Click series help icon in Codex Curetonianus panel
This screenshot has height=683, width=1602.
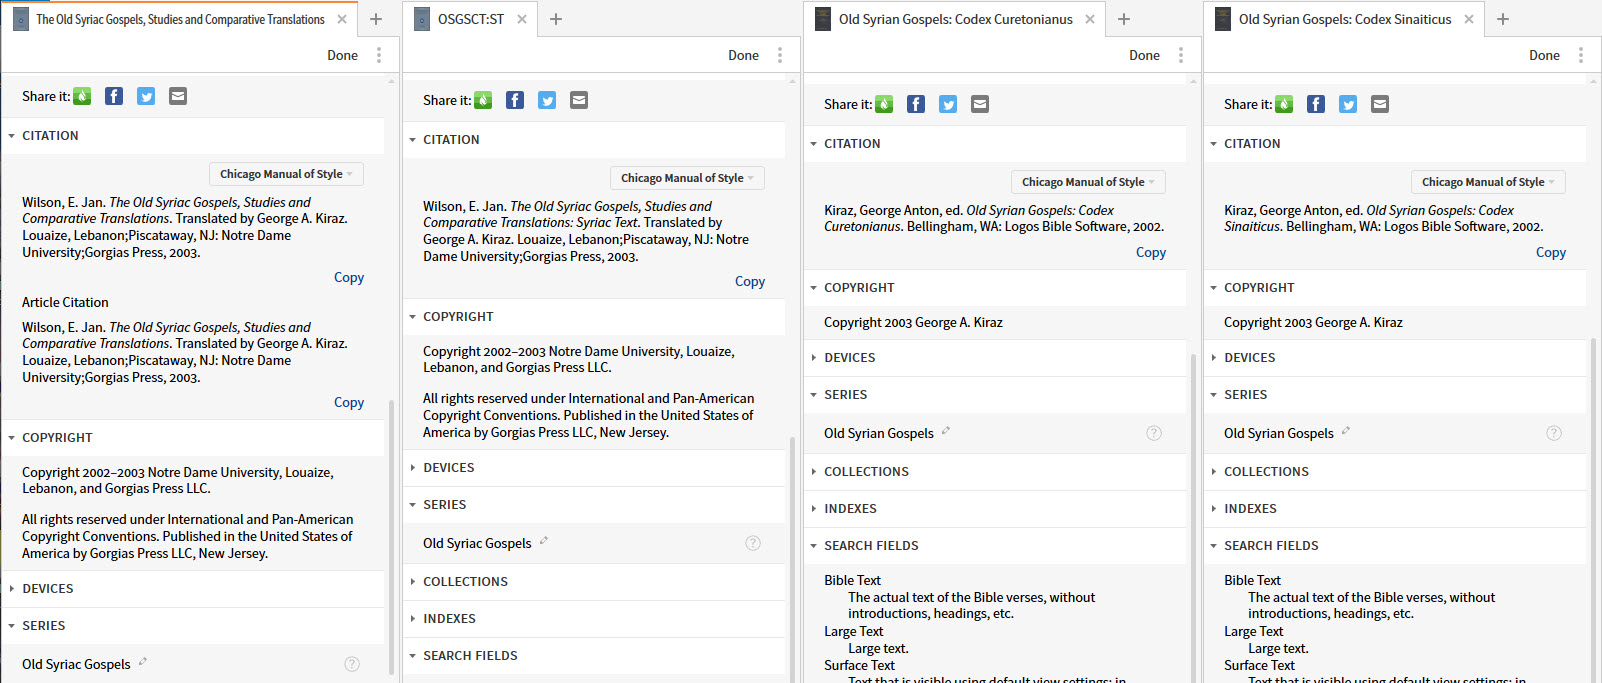[1154, 433]
